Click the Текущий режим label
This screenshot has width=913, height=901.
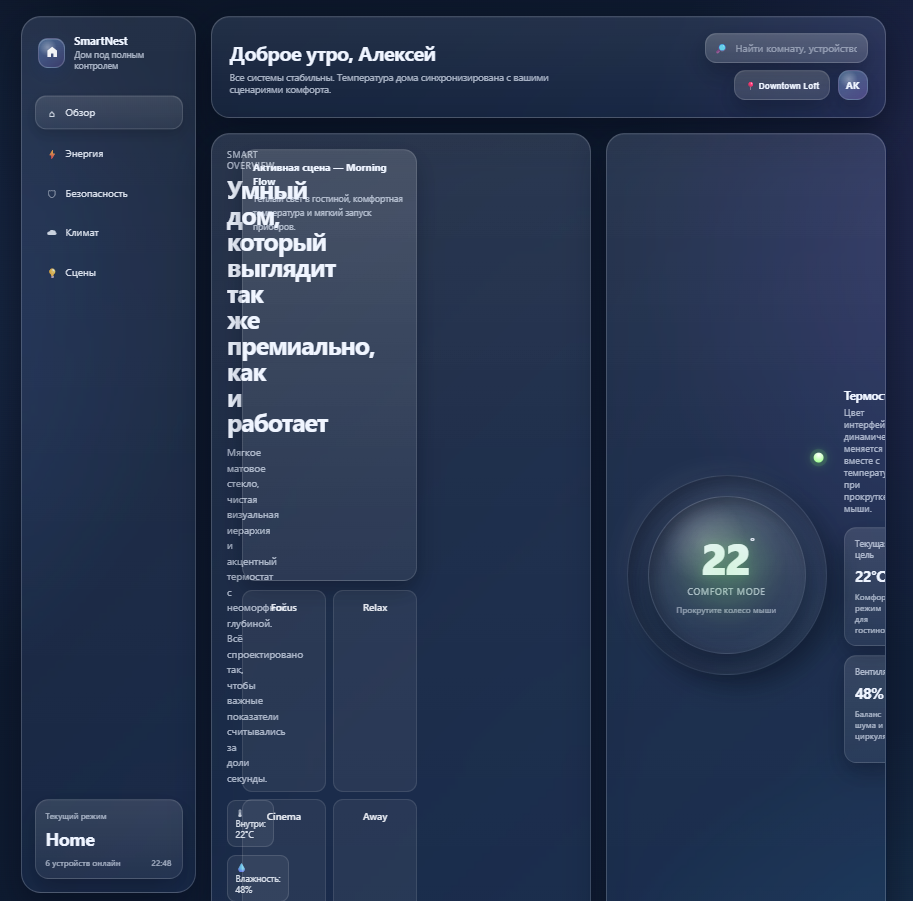pyautogui.click(x=76, y=817)
